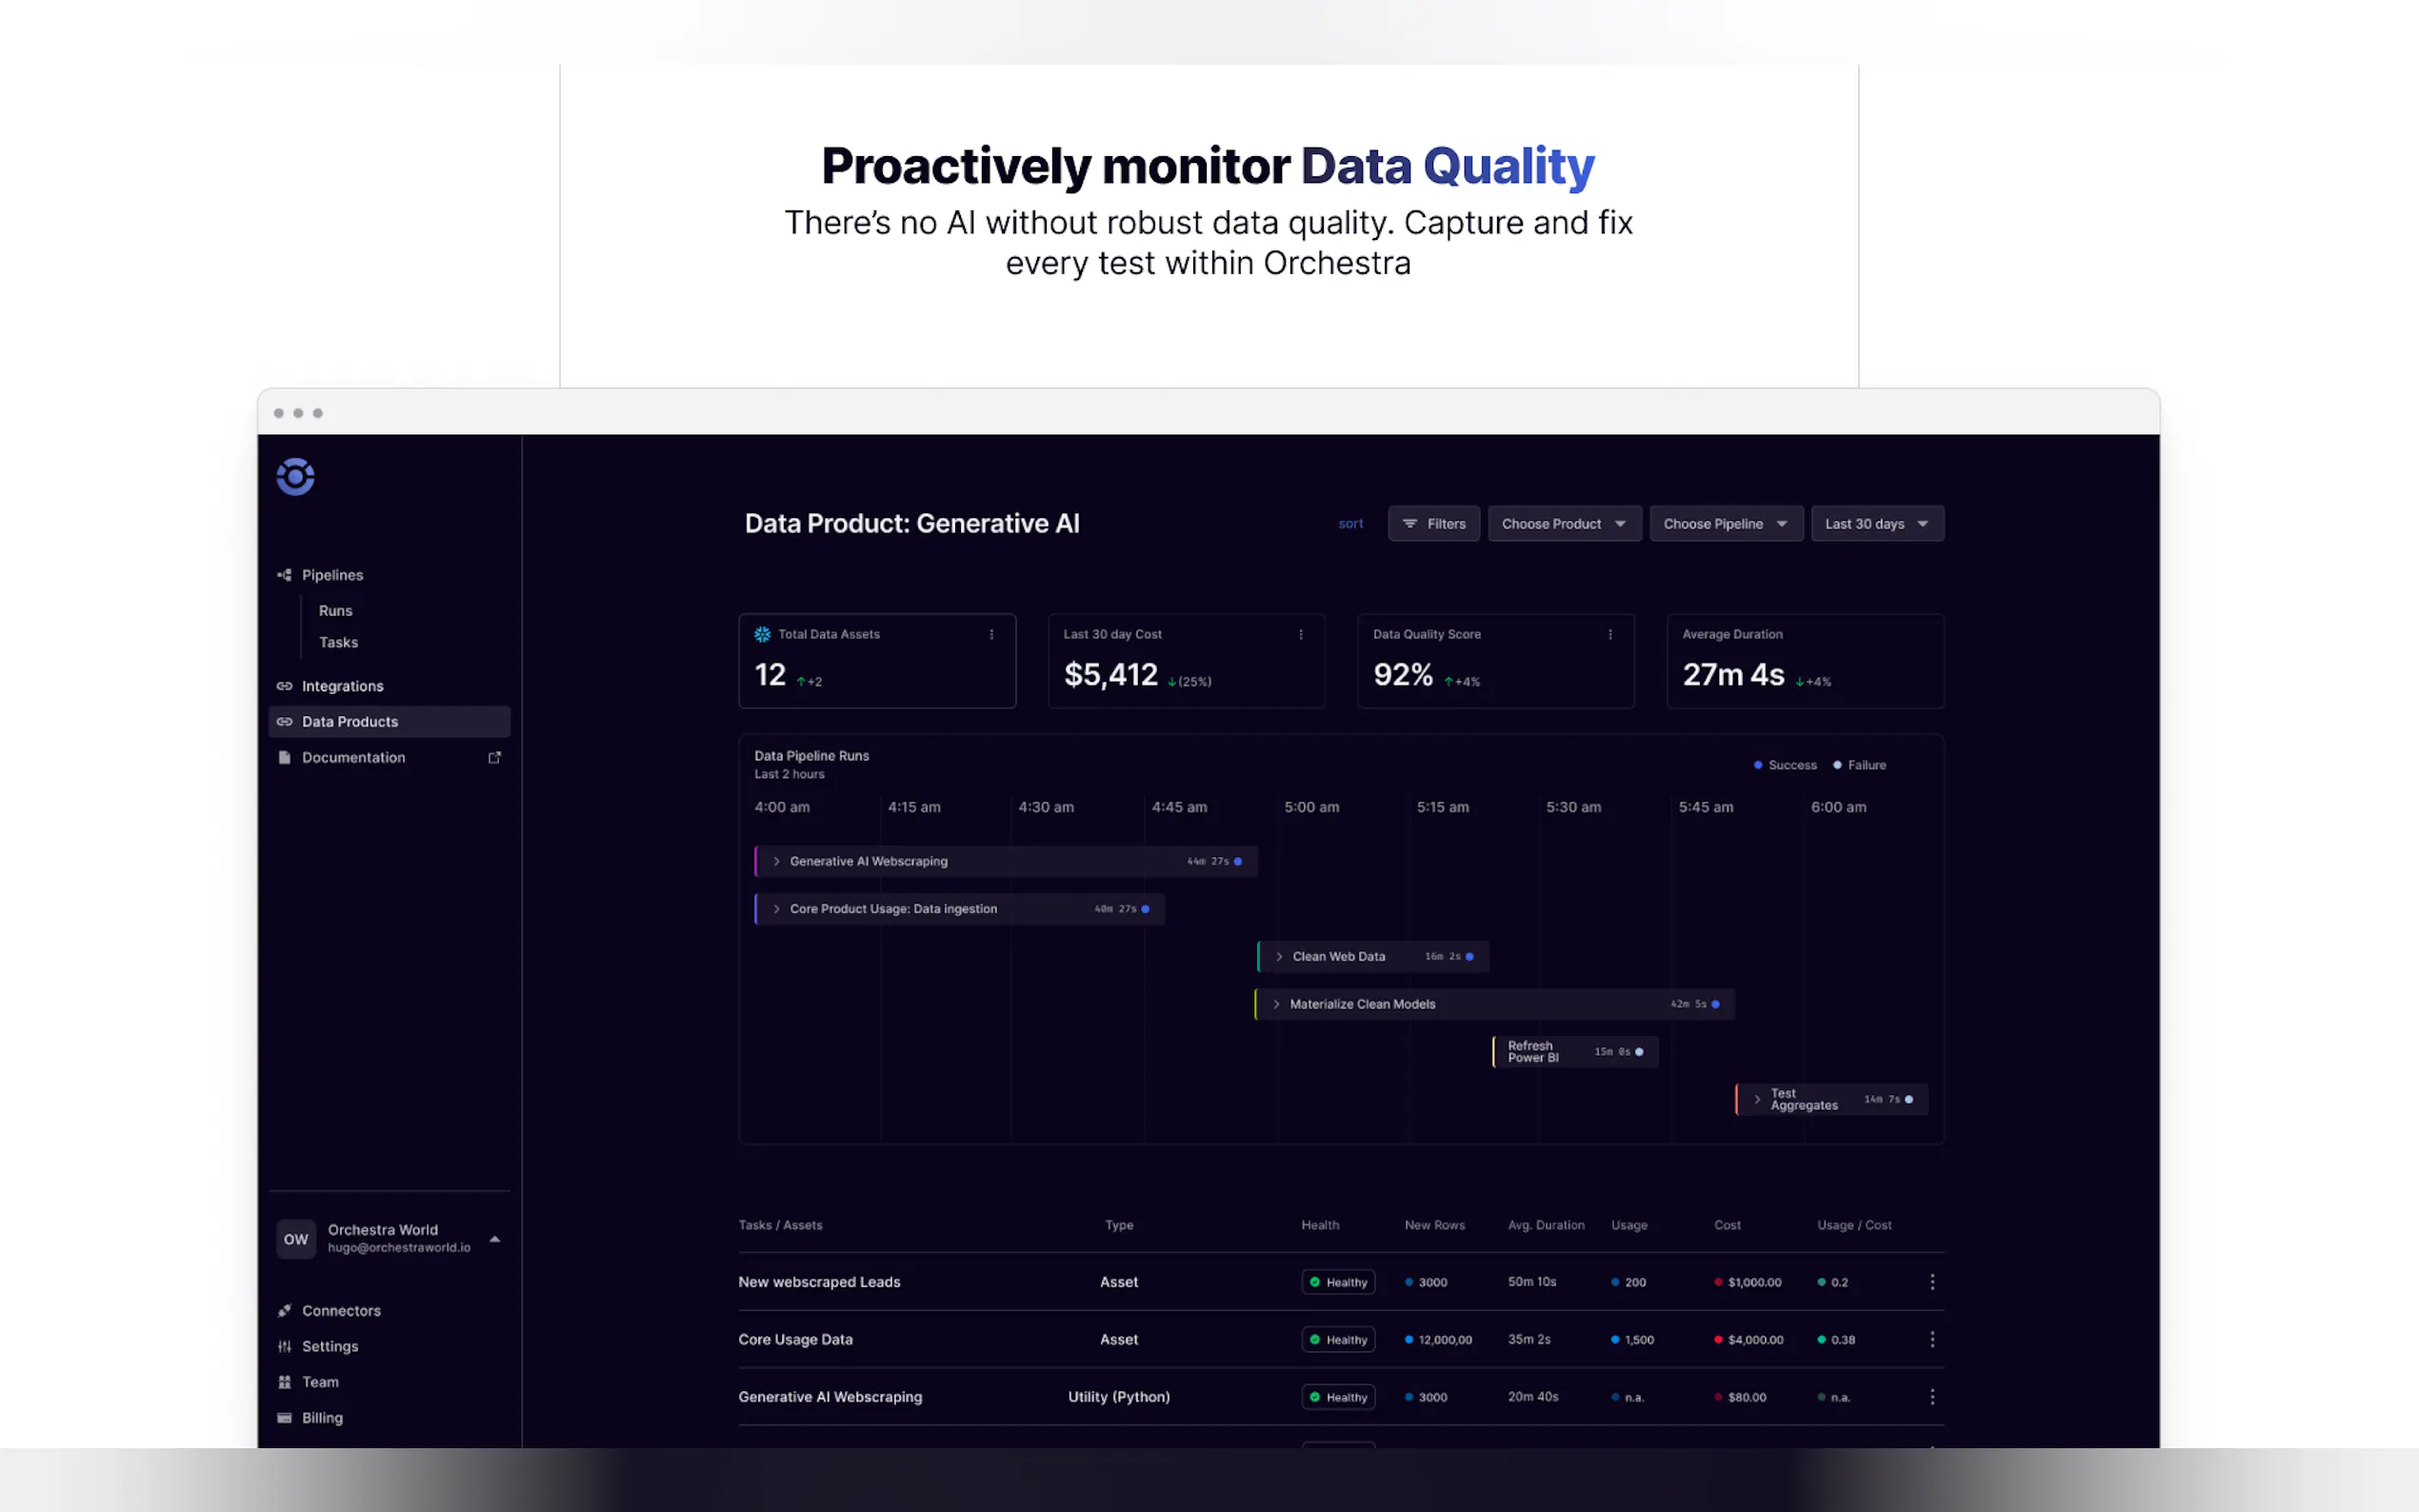2419x1512 pixels.
Task: Open the external link icon beside Documentation
Action: coord(494,758)
